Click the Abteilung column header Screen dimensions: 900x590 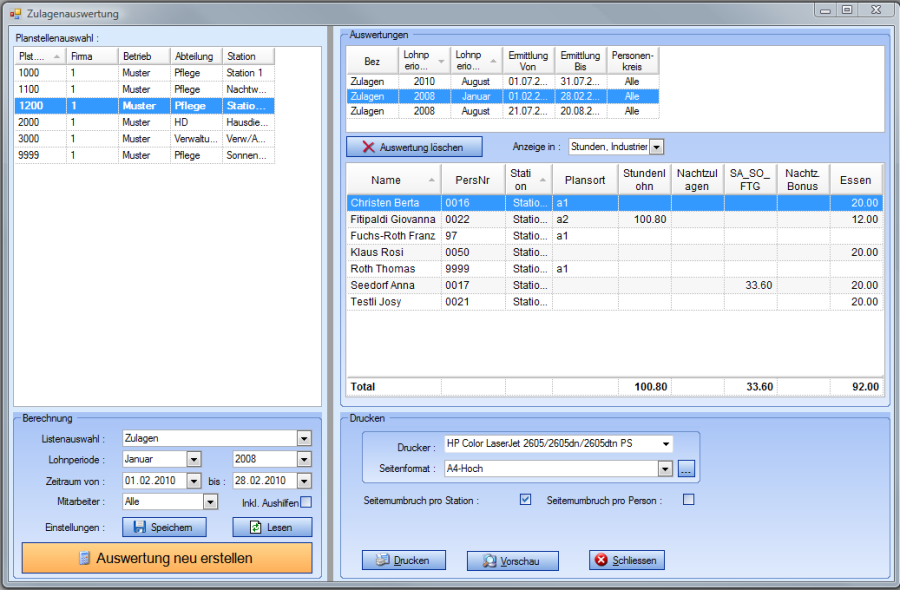click(x=194, y=56)
